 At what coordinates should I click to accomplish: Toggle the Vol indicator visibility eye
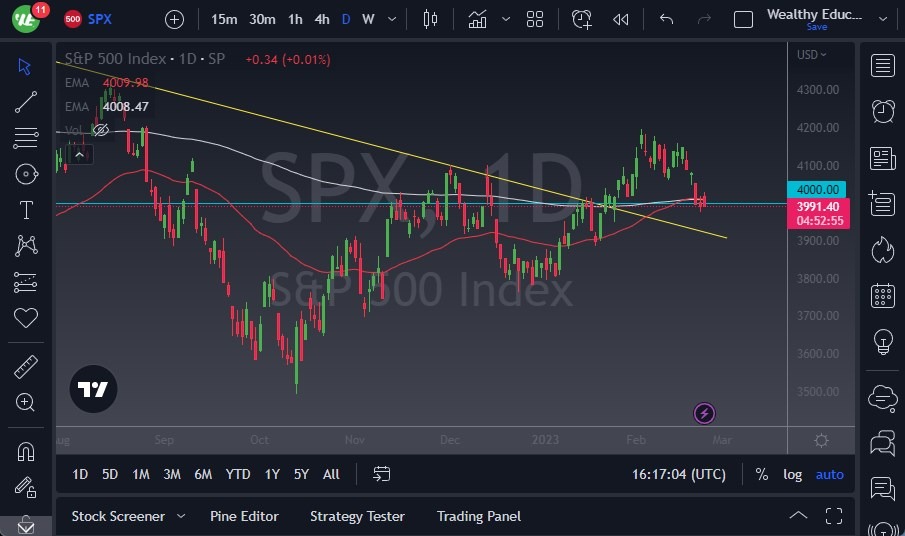[x=100, y=130]
